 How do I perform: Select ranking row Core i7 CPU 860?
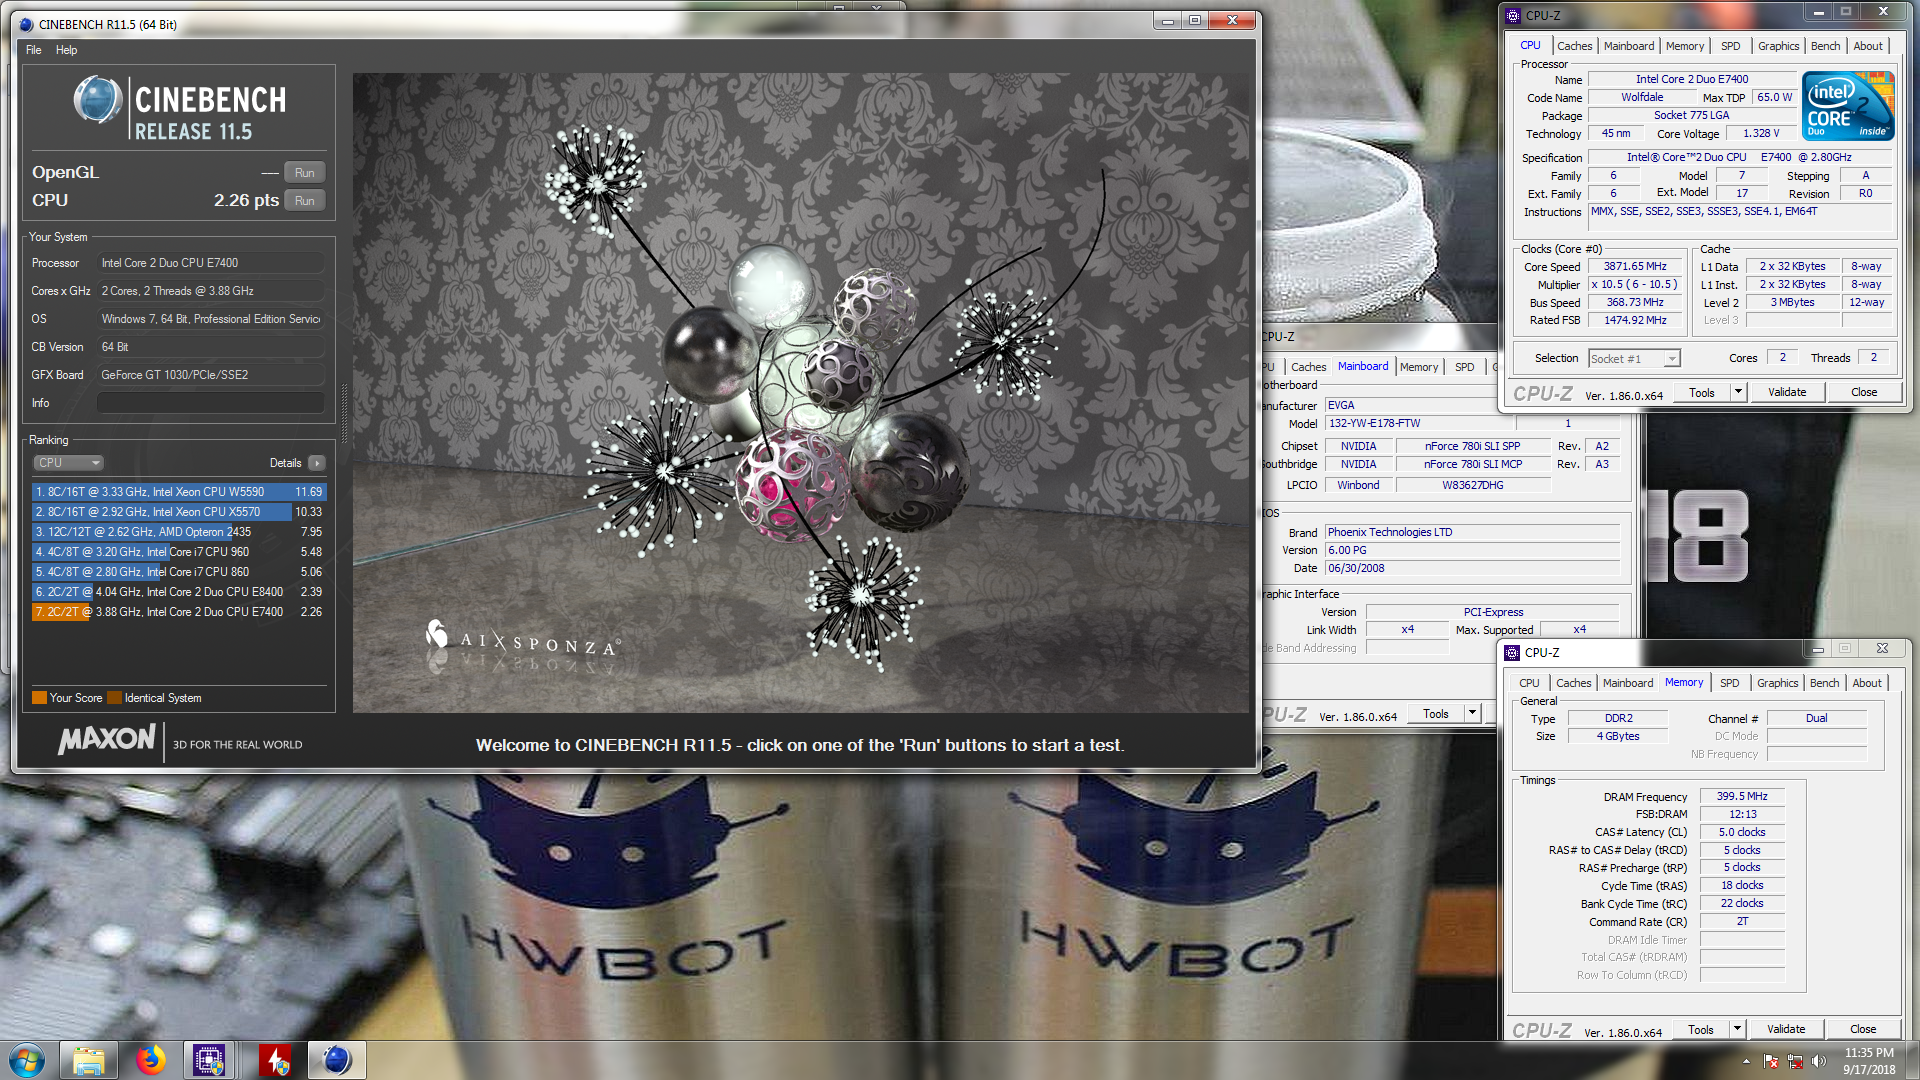[179, 572]
